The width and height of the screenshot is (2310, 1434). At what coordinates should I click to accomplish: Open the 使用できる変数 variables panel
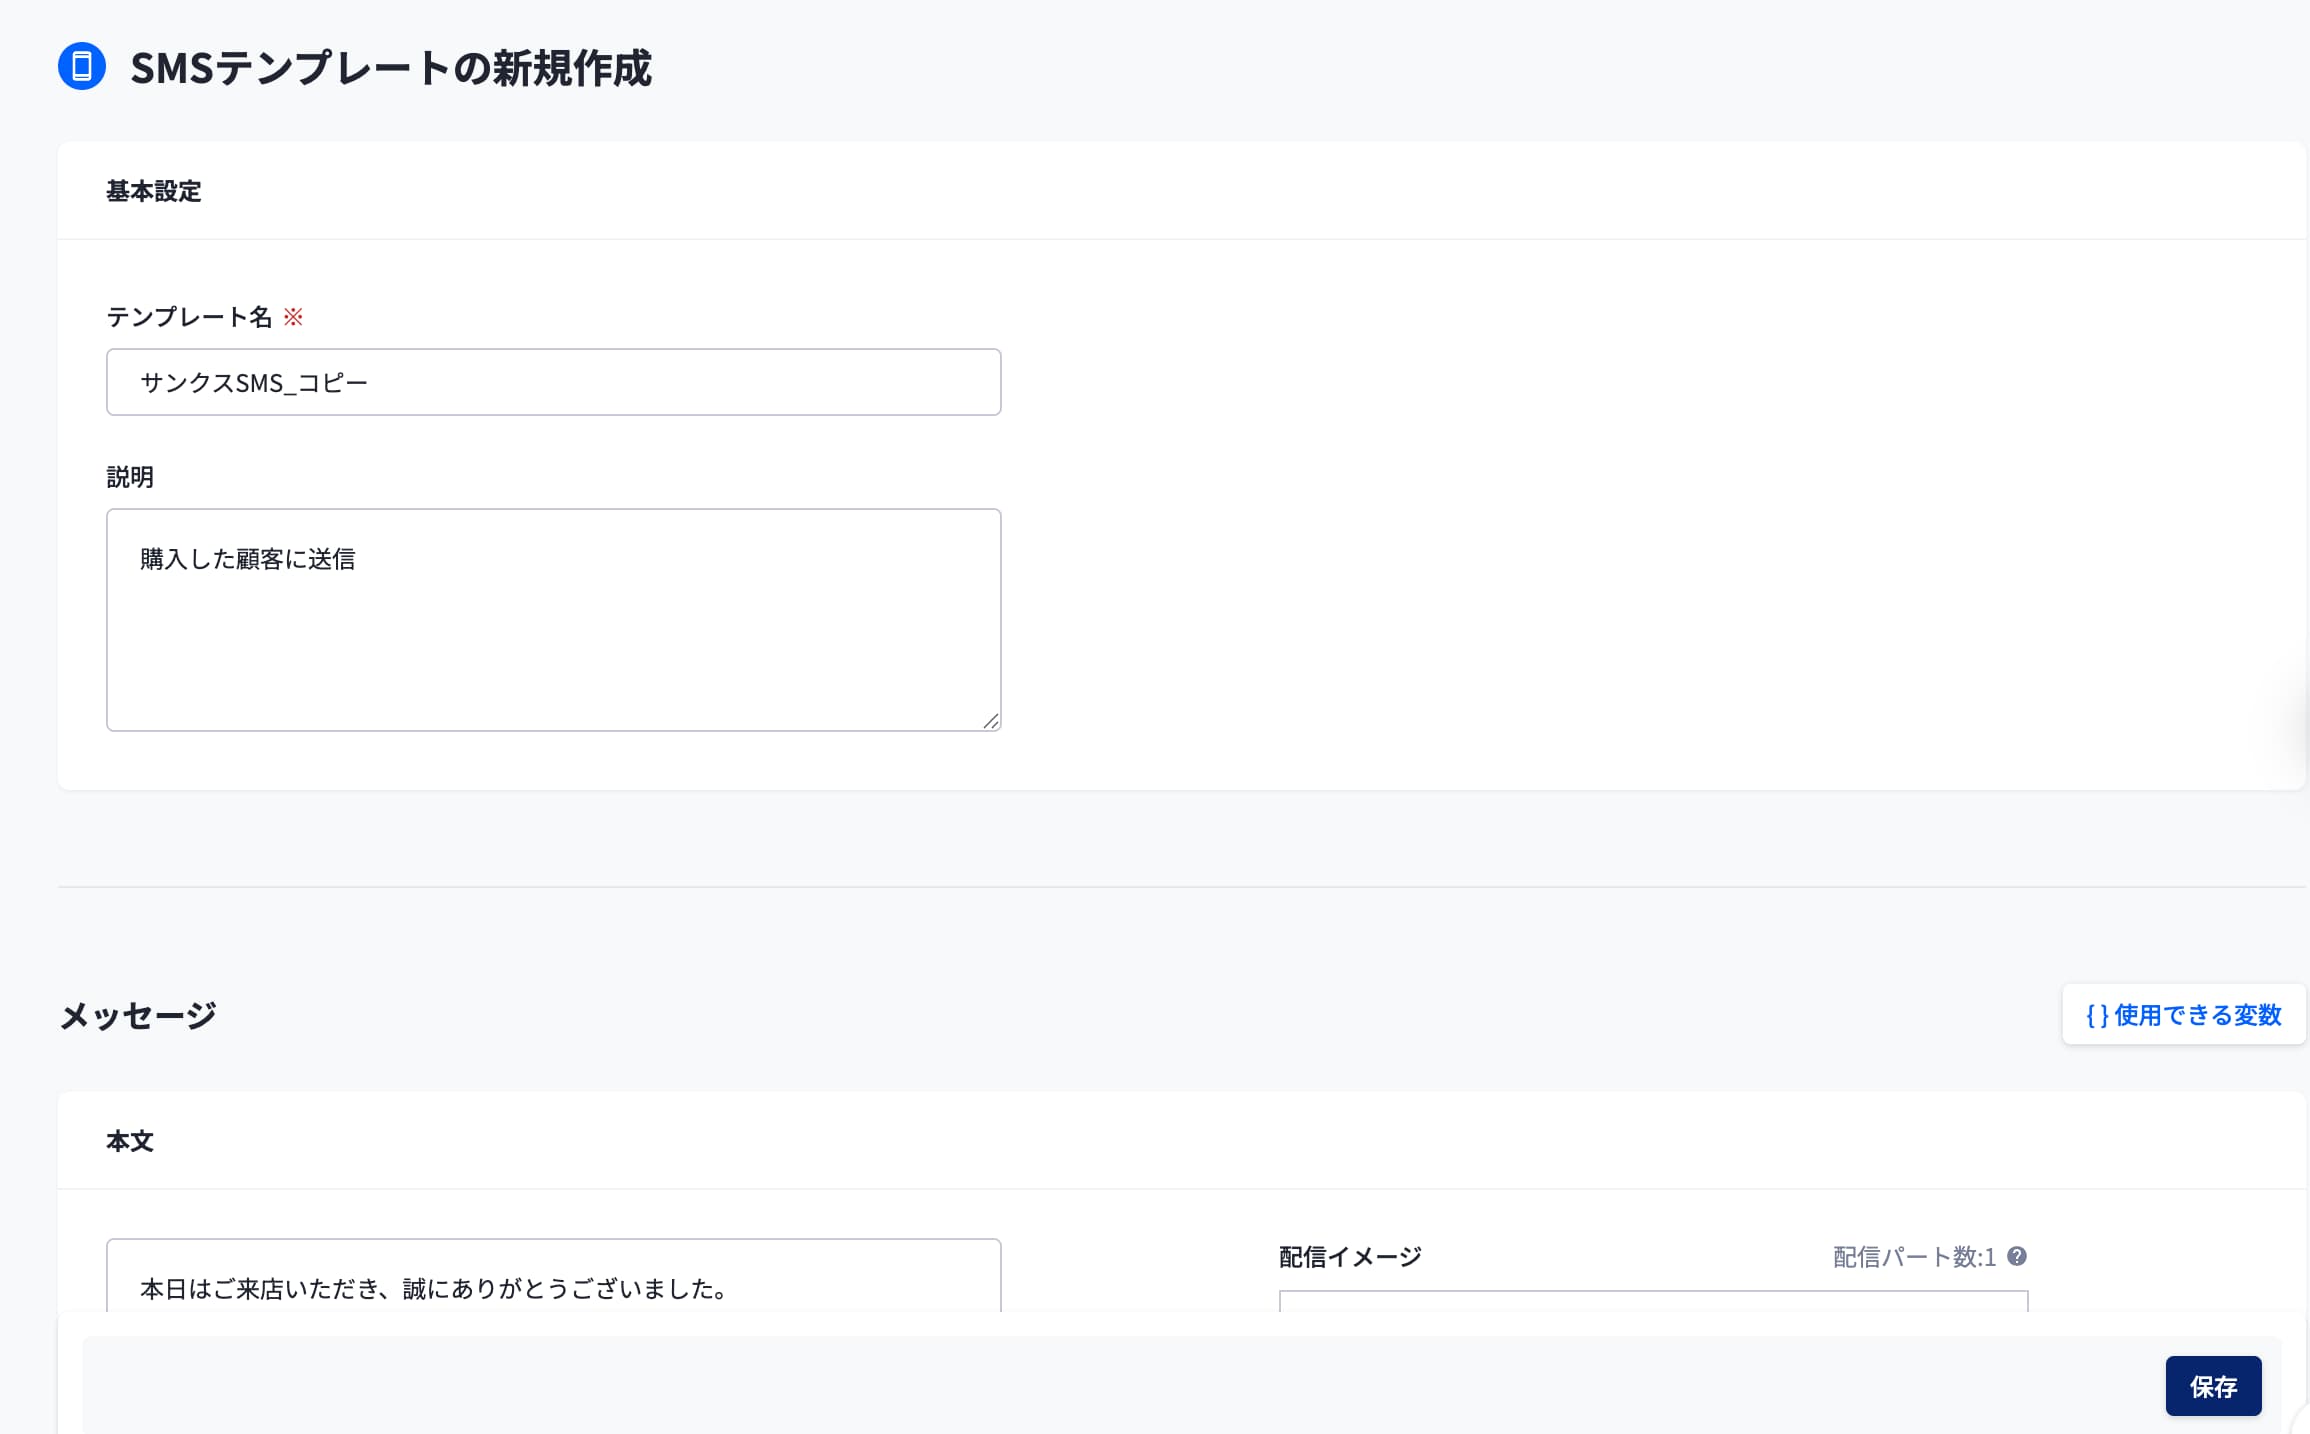2184,1015
